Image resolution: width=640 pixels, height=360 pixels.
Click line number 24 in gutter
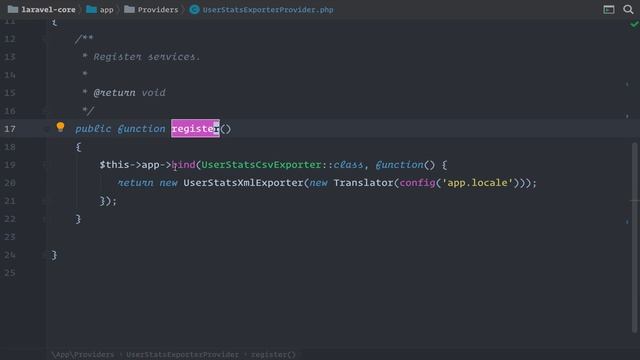pos(10,255)
